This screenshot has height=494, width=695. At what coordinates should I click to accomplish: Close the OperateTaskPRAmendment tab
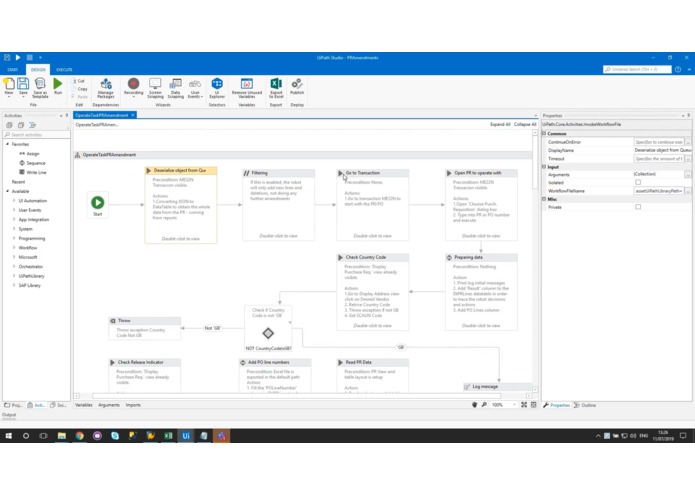(x=133, y=115)
